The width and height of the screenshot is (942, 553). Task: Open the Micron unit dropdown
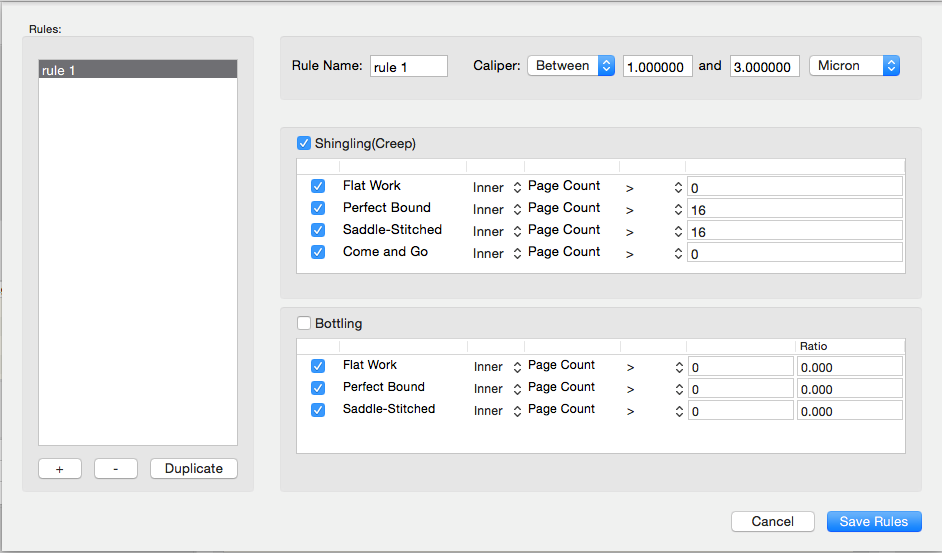(x=853, y=66)
